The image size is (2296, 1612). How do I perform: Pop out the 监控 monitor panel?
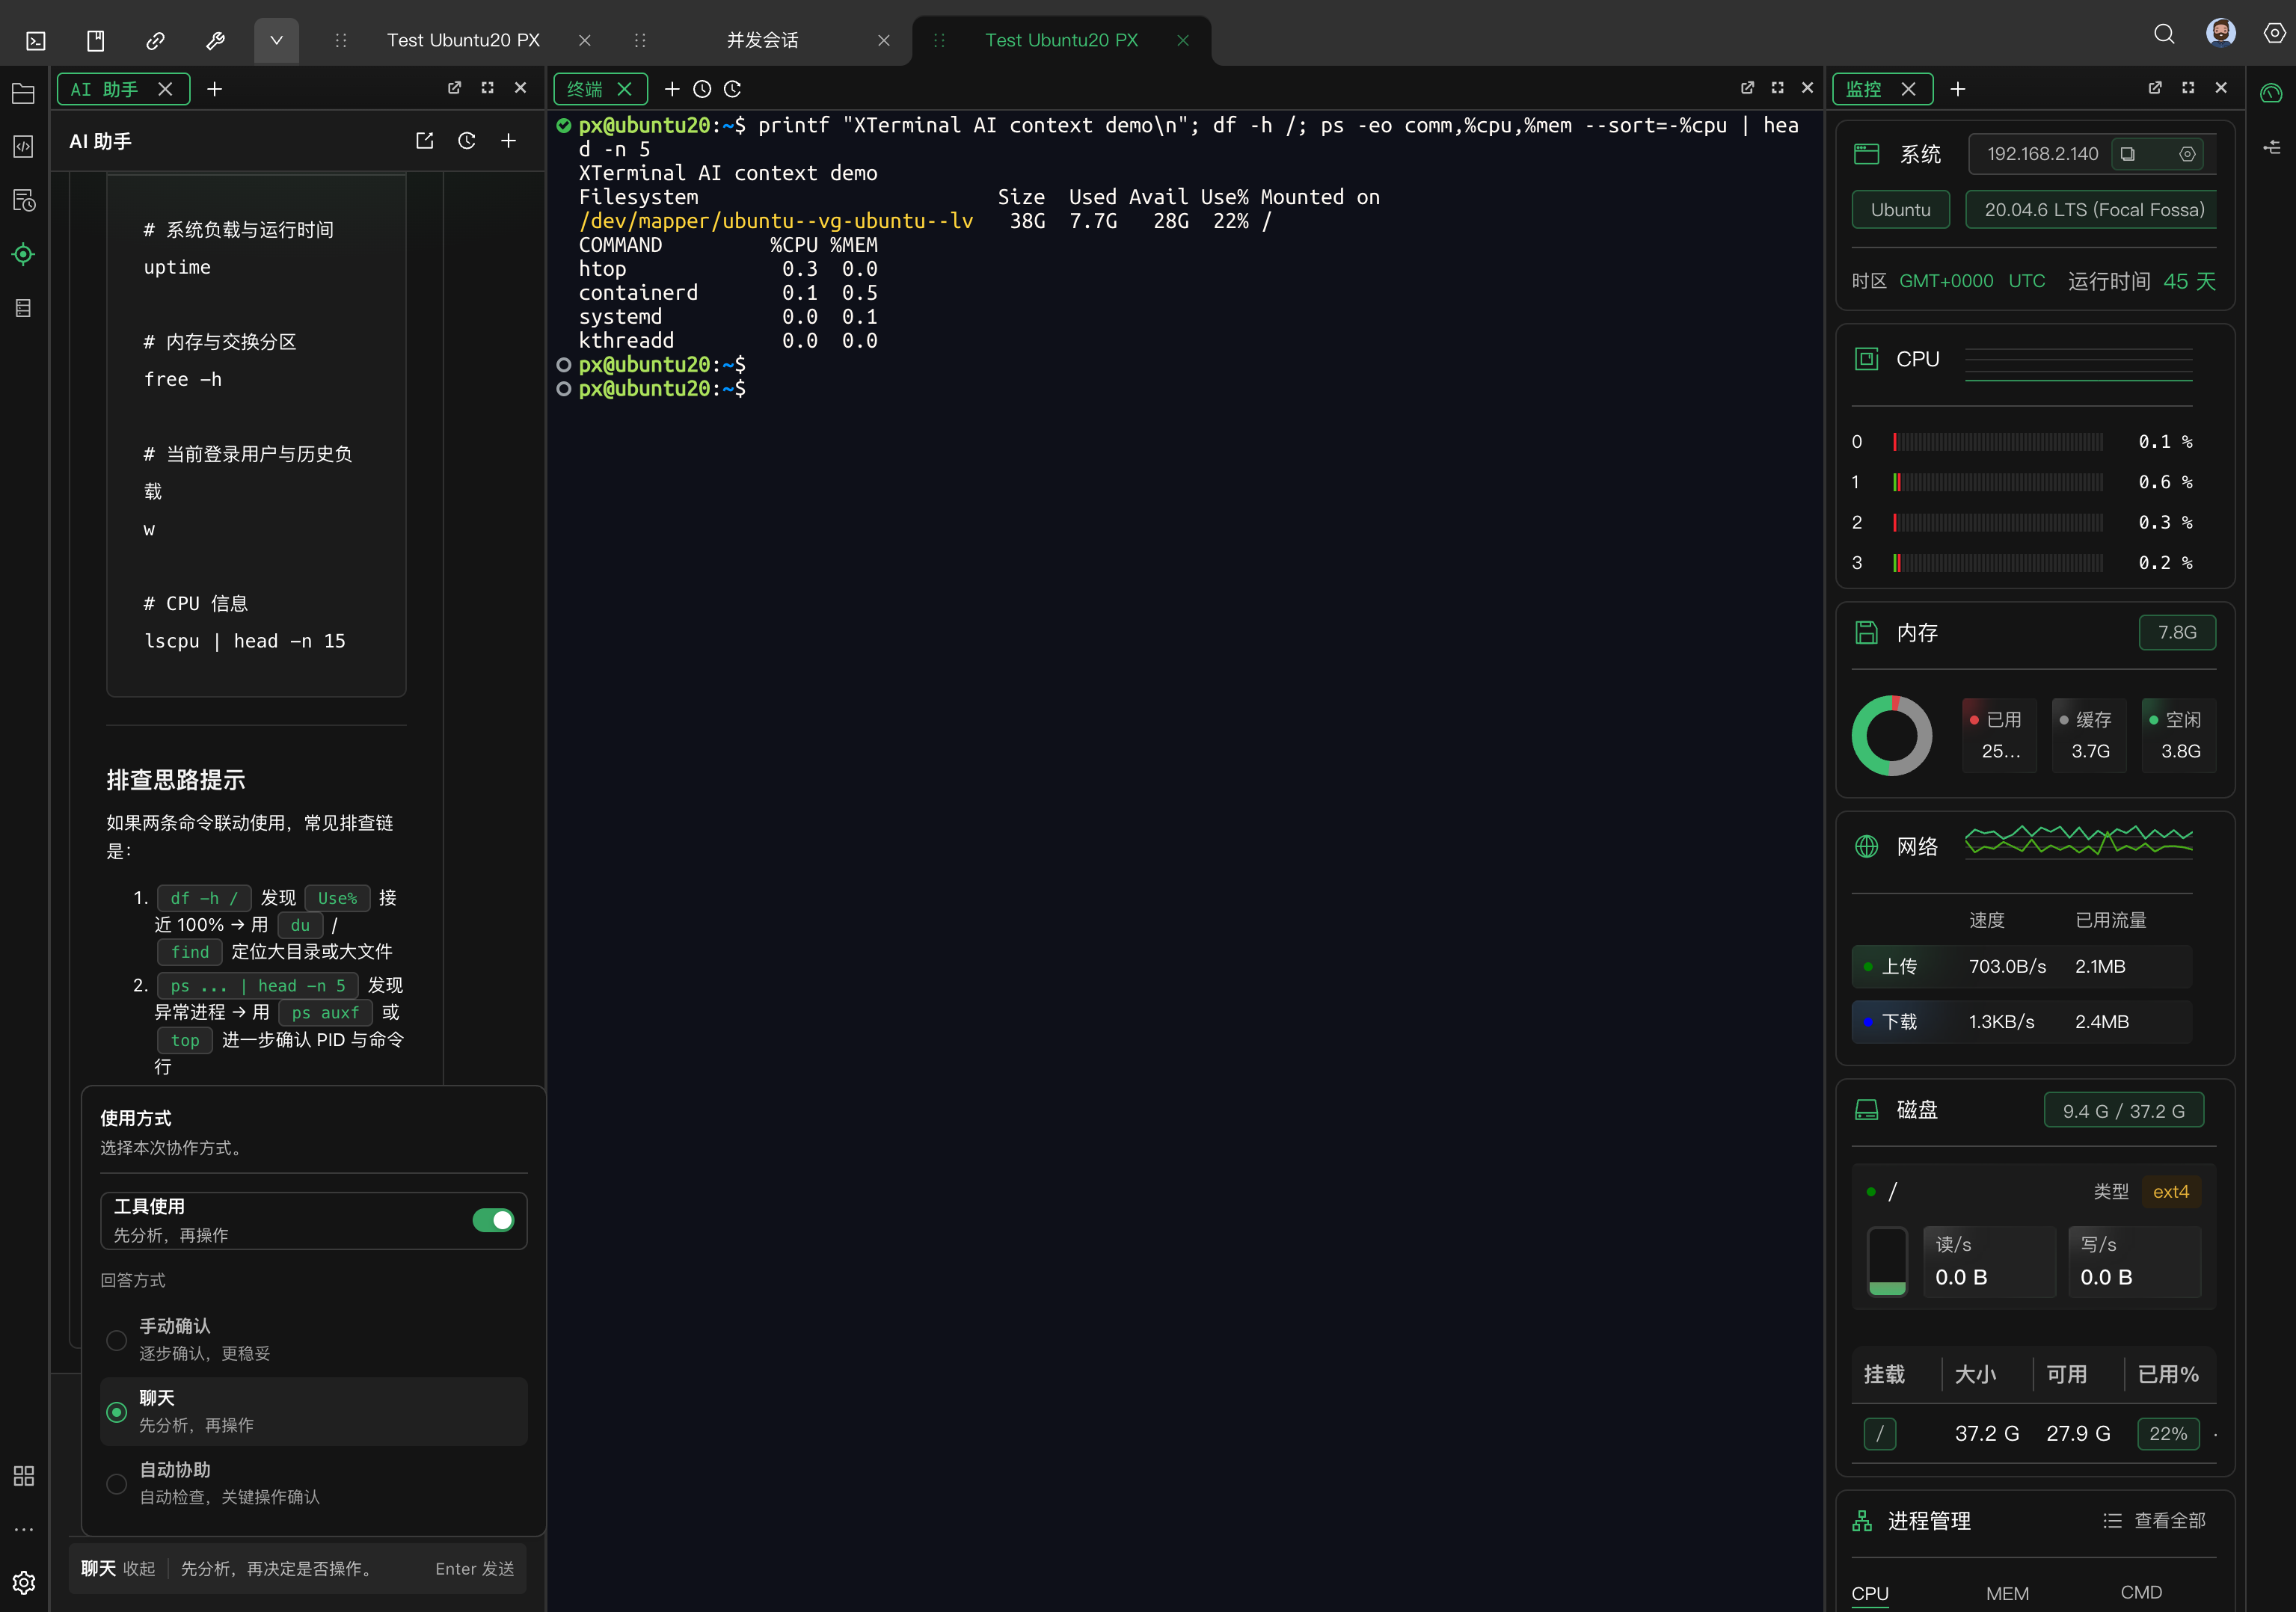click(x=2156, y=88)
